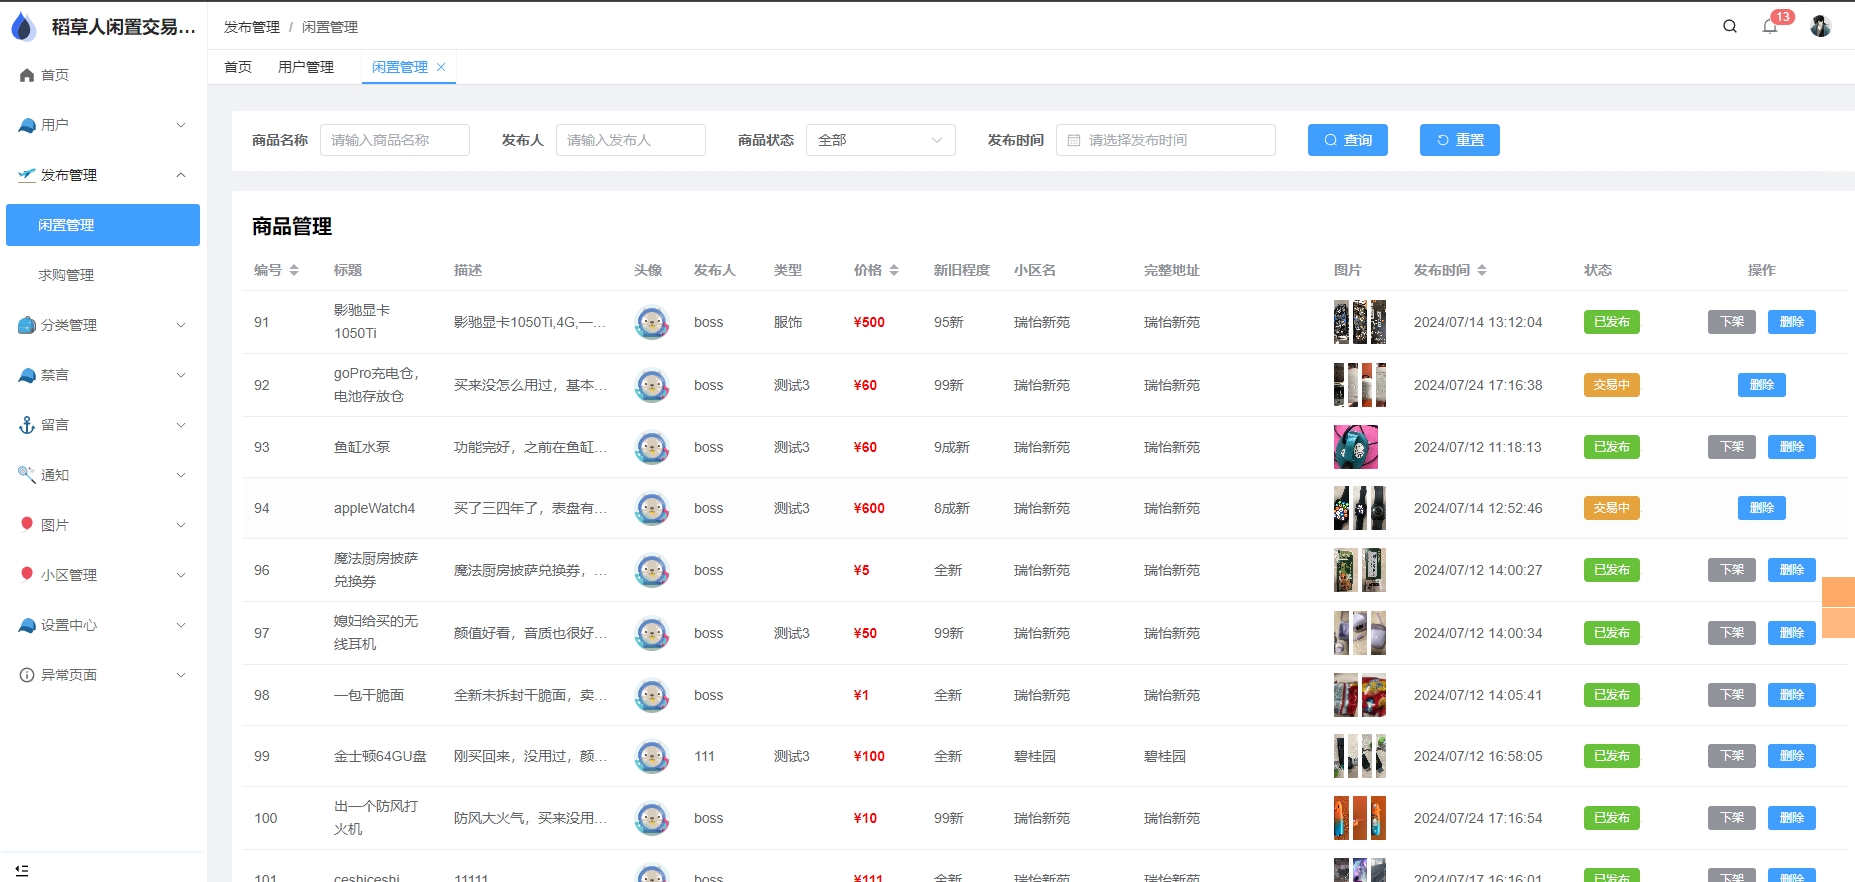This screenshot has width=1855, height=882.
Task: Open the 发布时间 date picker field
Action: coord(1166,140)
